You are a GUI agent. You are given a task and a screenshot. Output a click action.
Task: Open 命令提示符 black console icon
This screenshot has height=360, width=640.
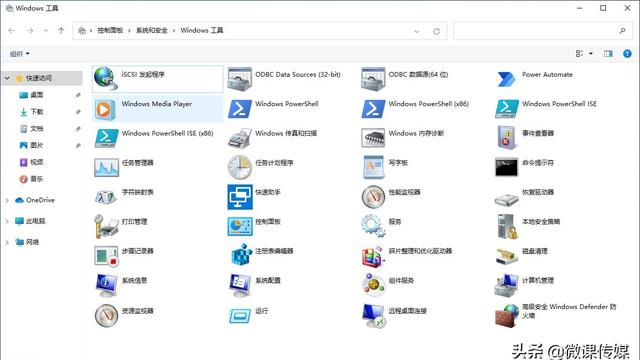click(x=507, y=167)
